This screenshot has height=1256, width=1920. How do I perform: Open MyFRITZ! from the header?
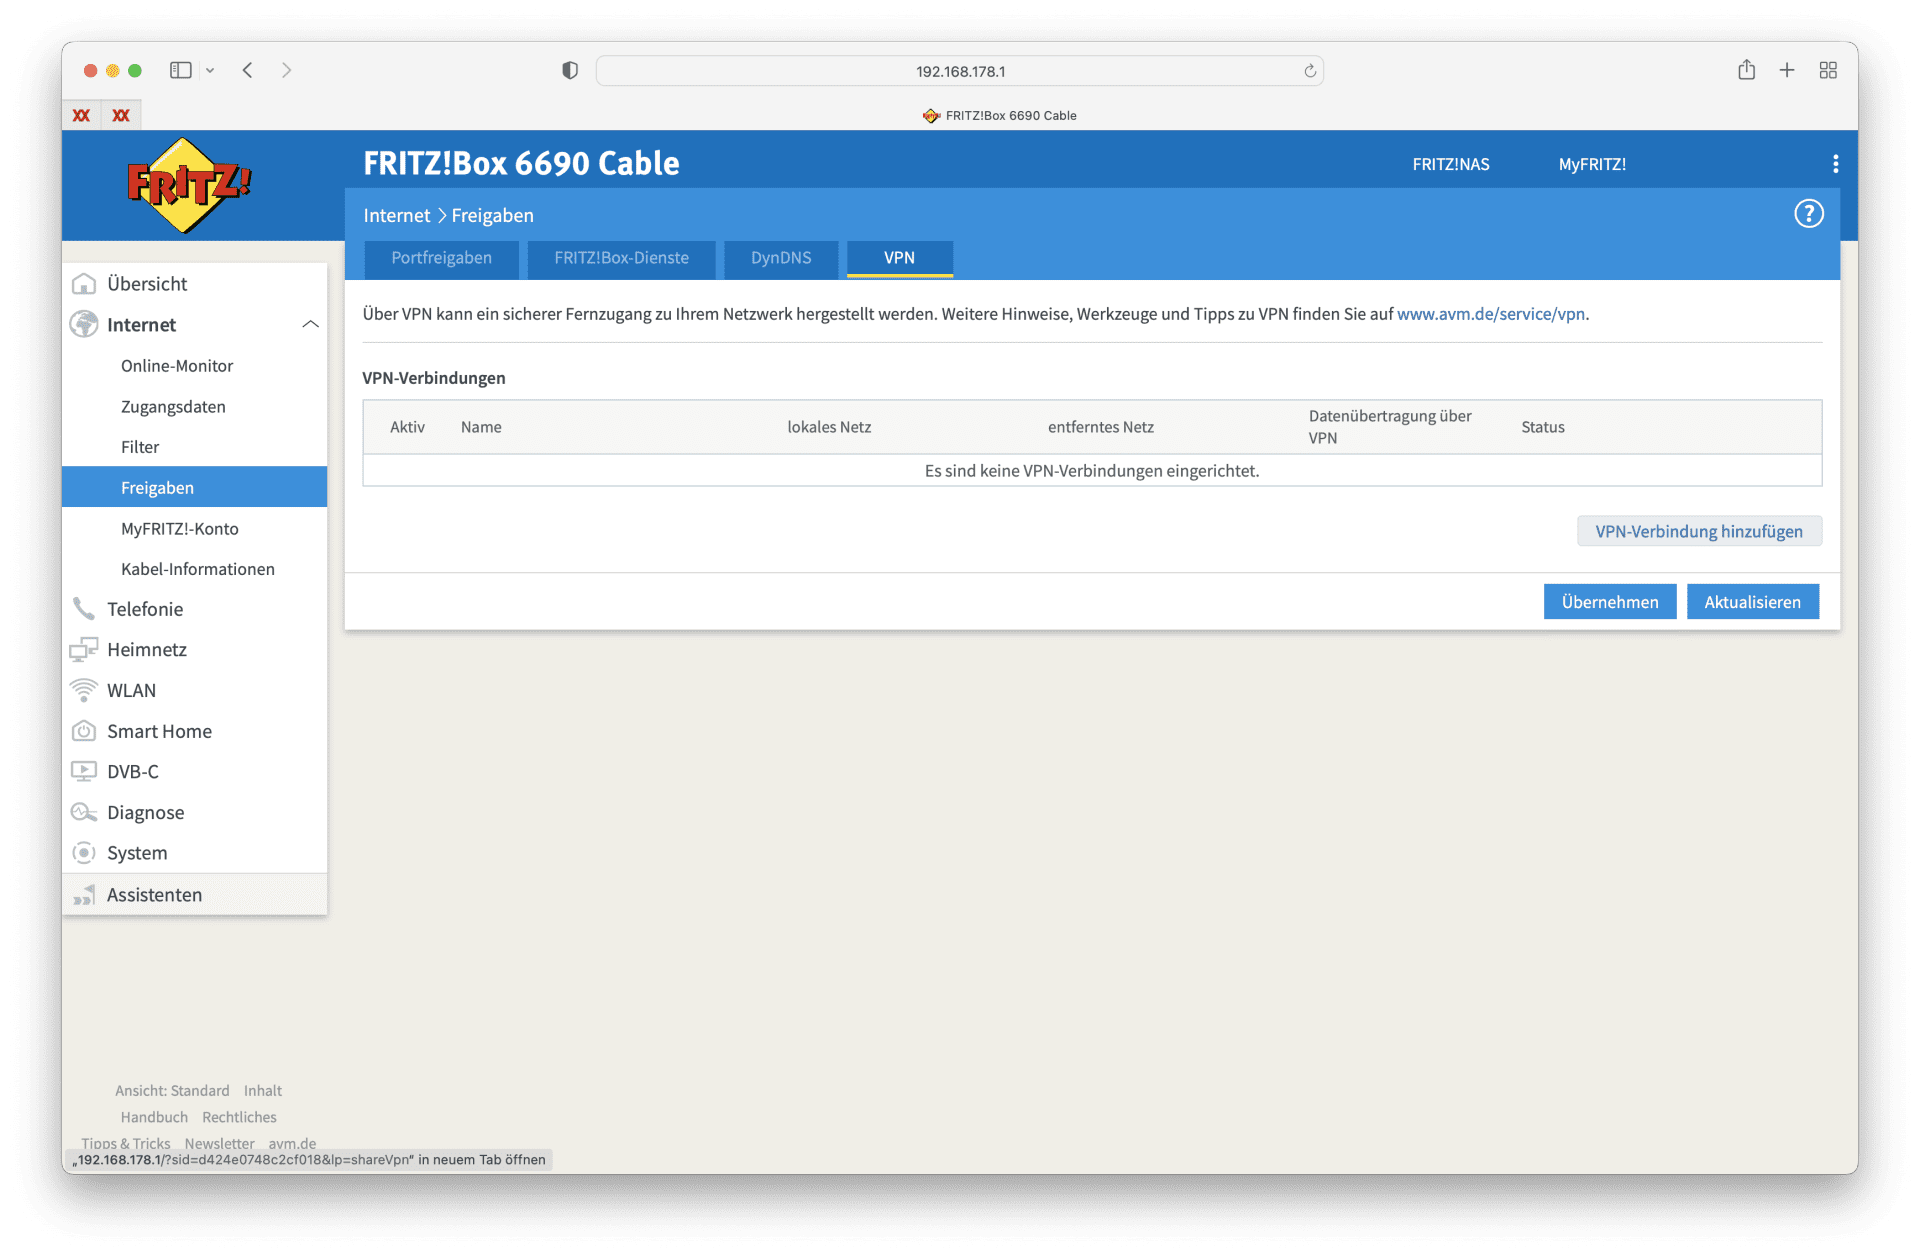1592,165
